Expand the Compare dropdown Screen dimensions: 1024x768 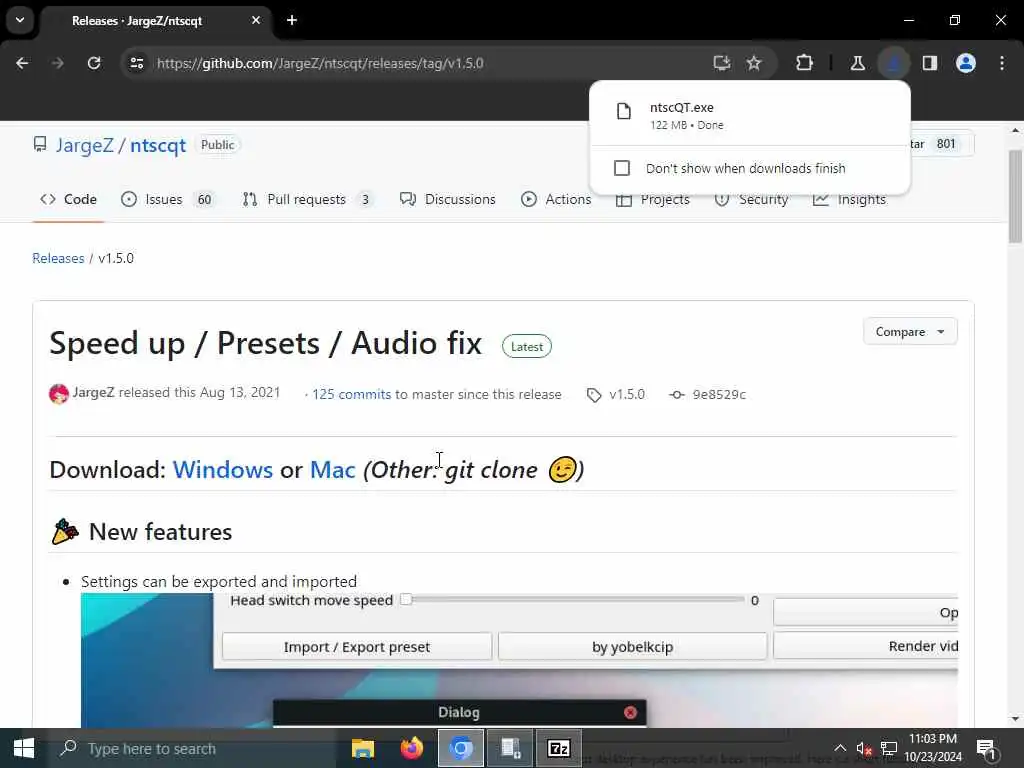coord(910,332)
